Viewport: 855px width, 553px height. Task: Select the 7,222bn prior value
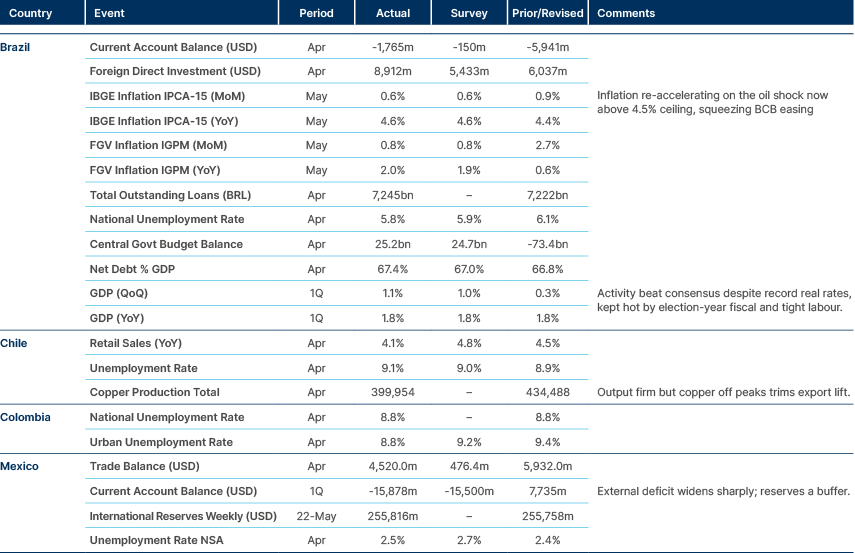(x=547, y=195)
